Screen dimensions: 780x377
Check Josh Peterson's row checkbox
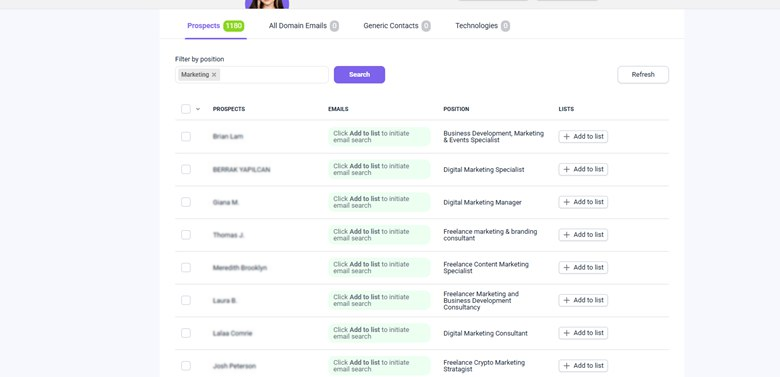point(186,366)
